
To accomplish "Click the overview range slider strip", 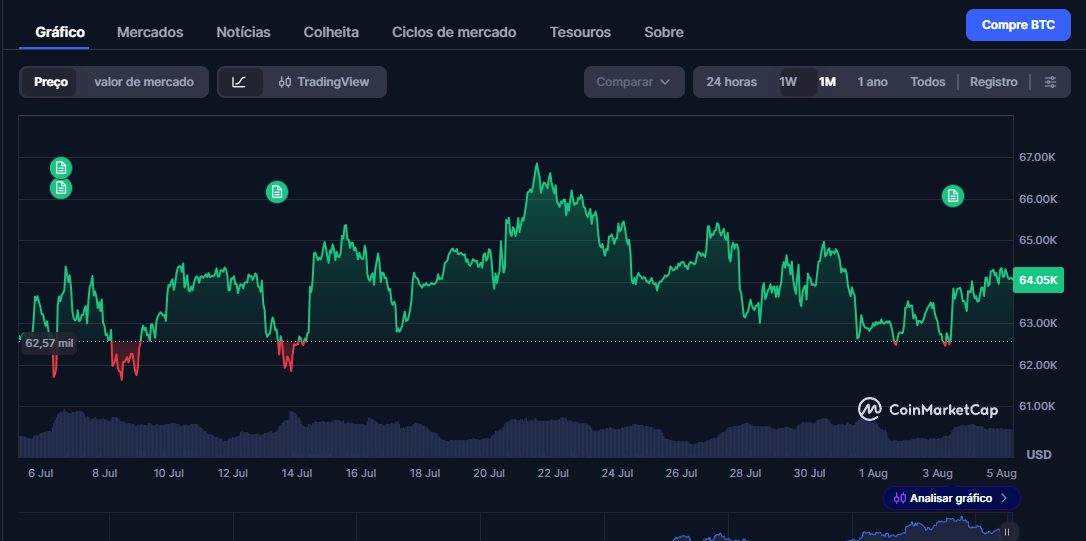I will tap(516, 527).
